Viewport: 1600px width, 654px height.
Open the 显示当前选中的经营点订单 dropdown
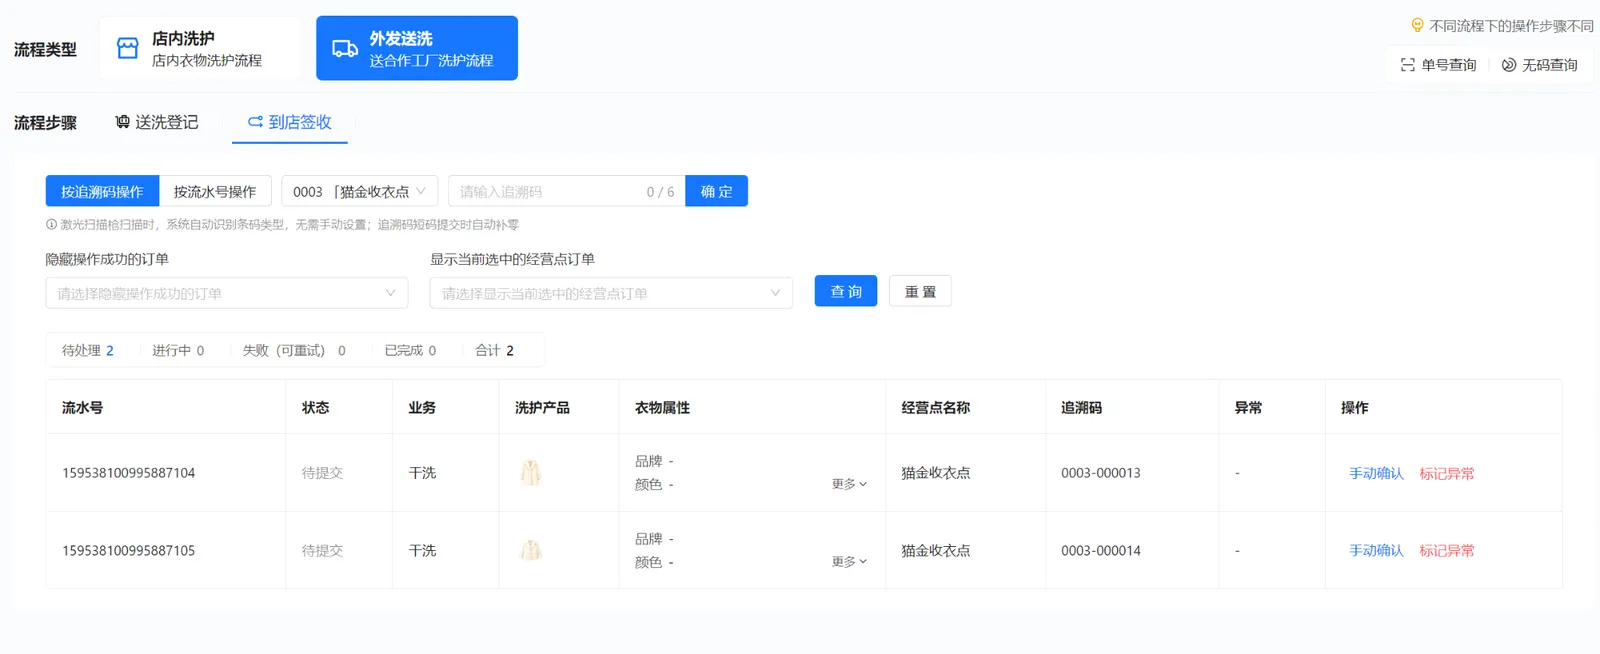611,293
